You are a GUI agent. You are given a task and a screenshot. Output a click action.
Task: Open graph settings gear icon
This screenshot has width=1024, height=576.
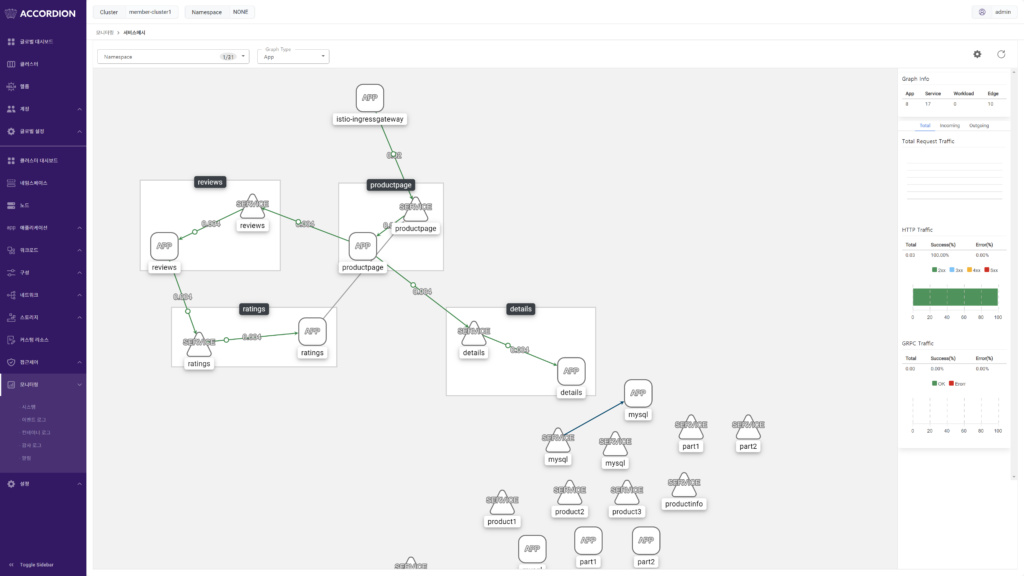pyautogui.click(x=977, y=54)
